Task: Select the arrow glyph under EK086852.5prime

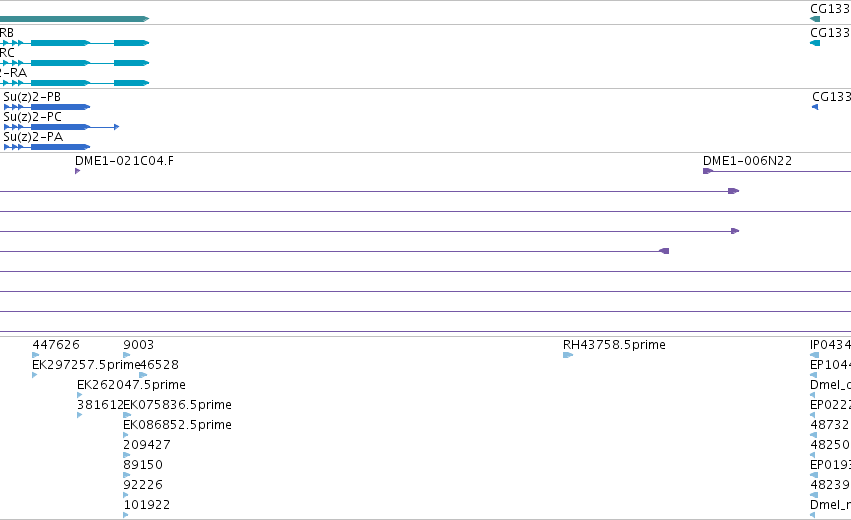Action: (x=126, y=435)
